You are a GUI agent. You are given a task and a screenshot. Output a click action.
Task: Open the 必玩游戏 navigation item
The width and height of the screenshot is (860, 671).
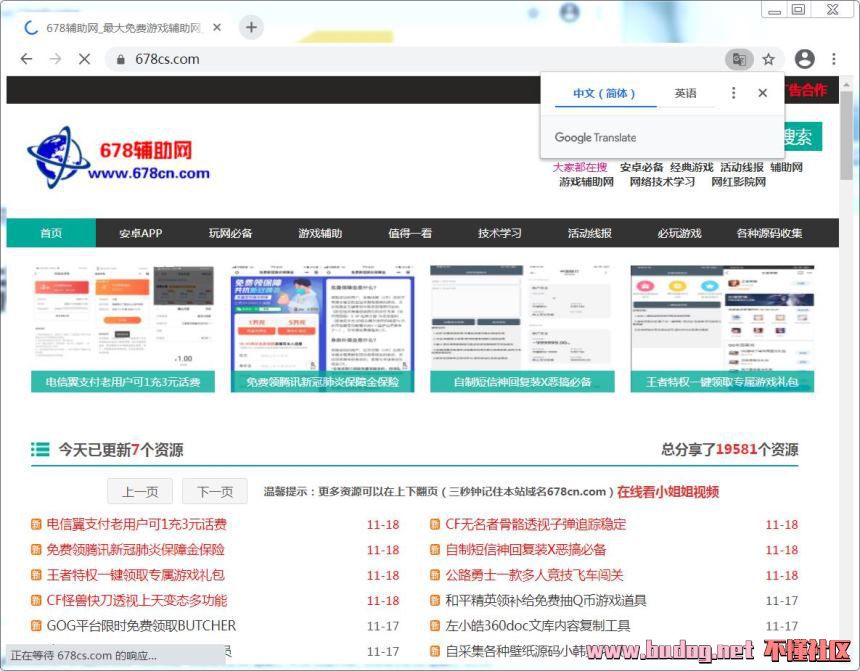[x=680, y=233]
